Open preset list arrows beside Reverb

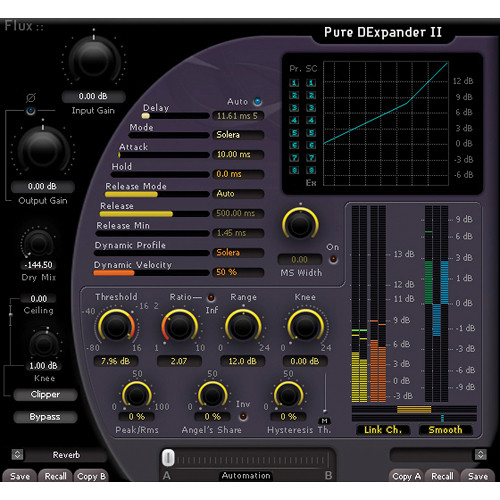tap(17, 454)
